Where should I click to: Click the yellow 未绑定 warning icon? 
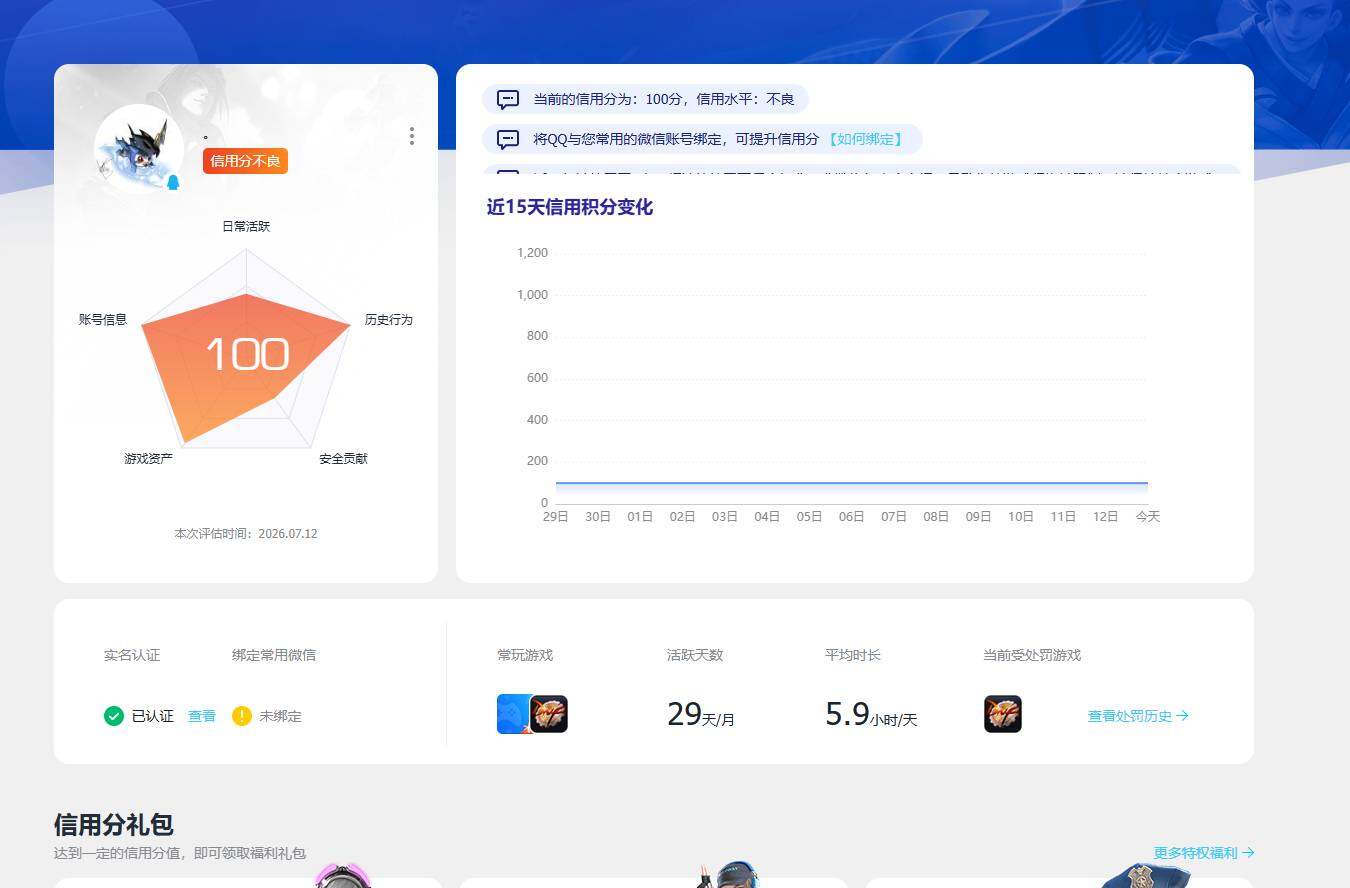click(242, 716)
